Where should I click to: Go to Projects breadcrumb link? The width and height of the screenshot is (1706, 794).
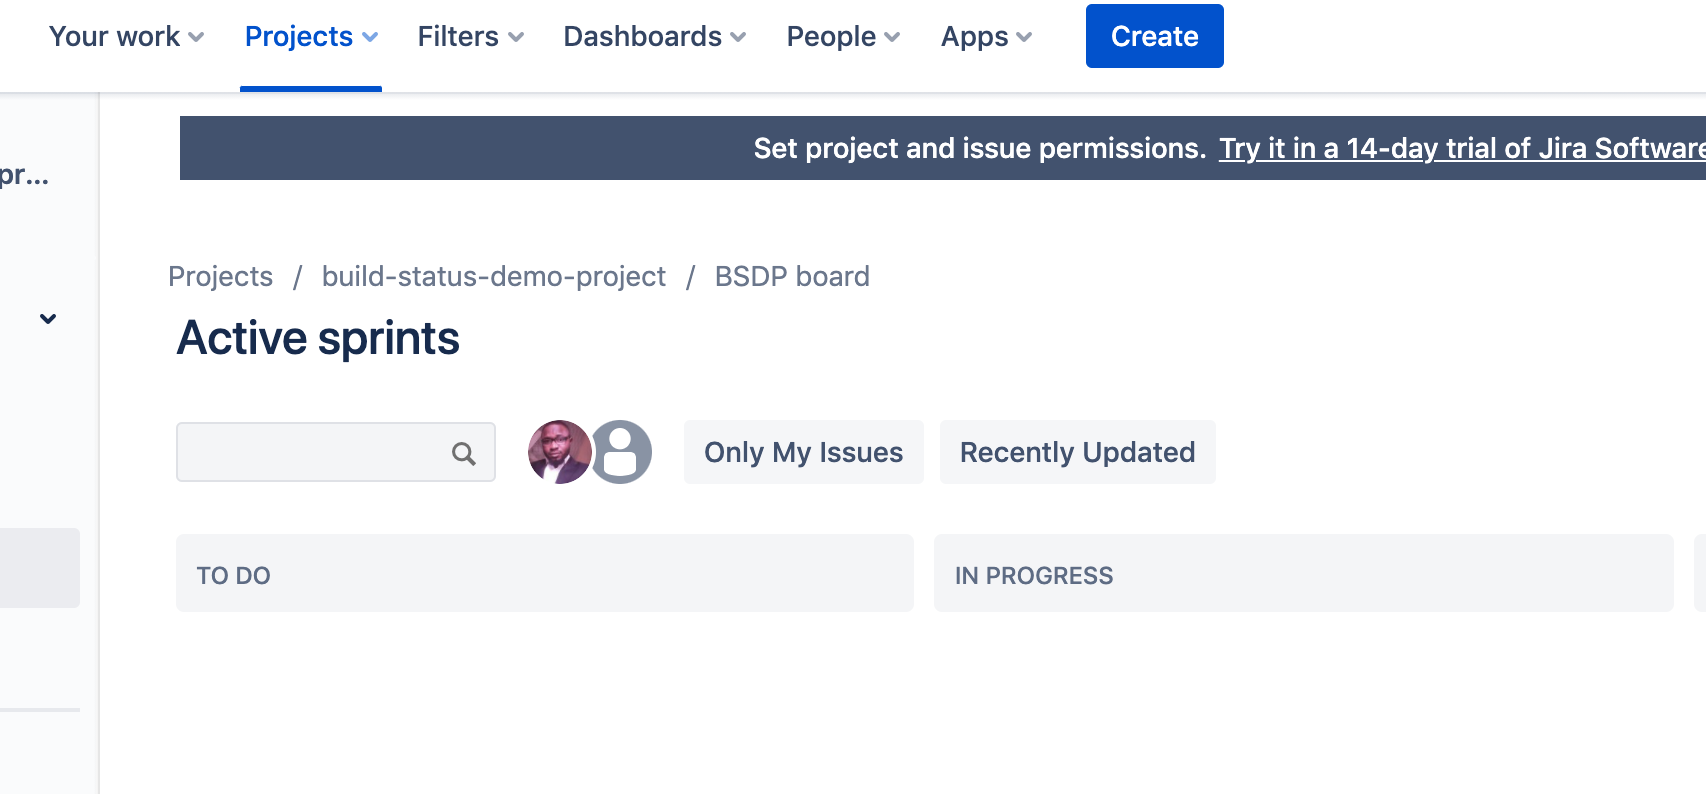click(220, 276)
